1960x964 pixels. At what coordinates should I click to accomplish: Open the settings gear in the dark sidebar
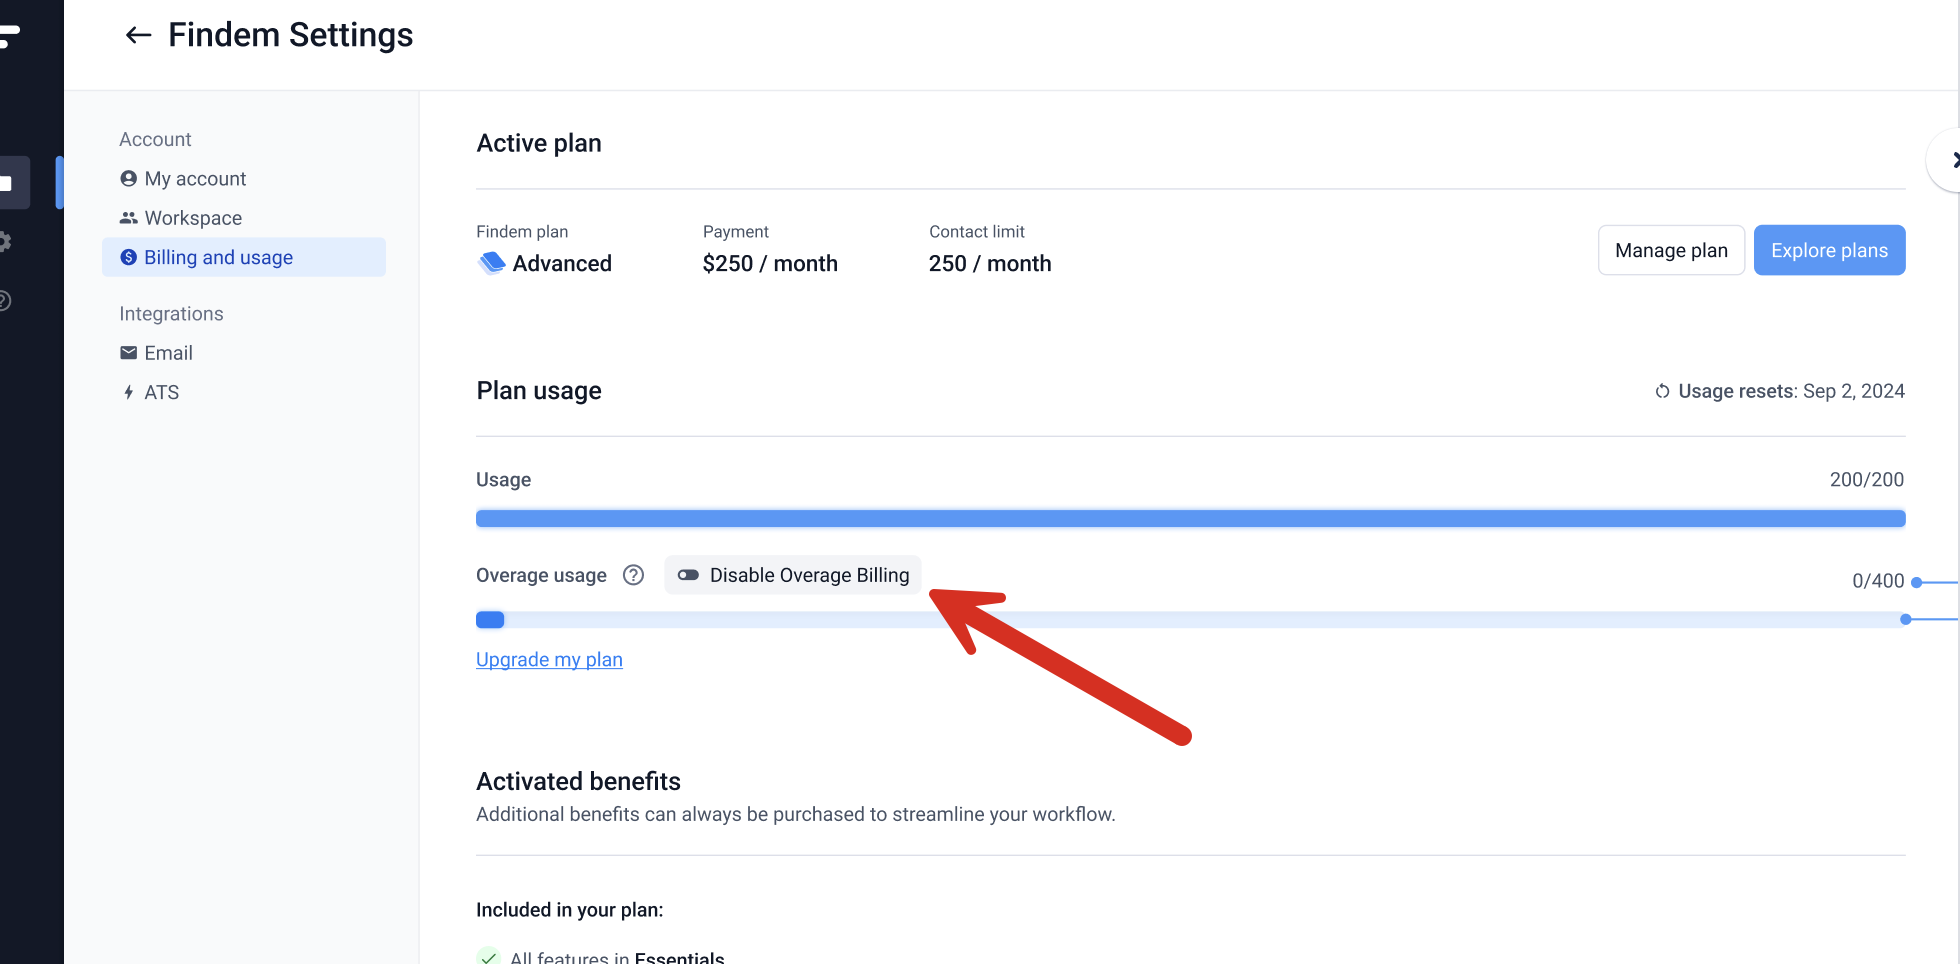[x=6, y=242]
